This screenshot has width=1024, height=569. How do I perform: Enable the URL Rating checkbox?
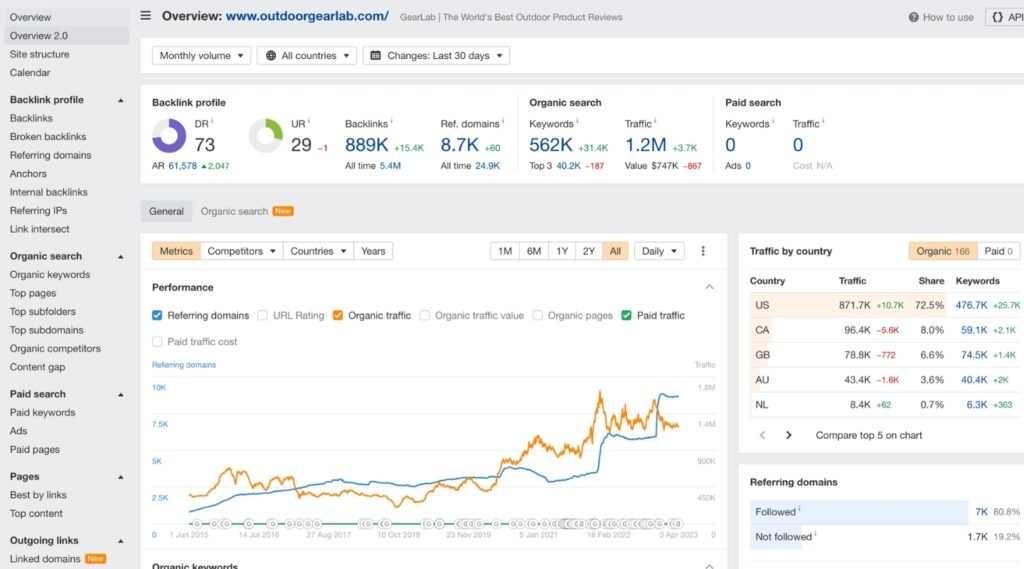[x=263, y=315]
